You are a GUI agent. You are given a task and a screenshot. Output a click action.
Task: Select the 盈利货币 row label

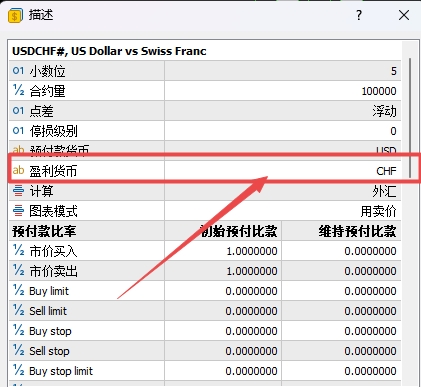tap(53, 171)
